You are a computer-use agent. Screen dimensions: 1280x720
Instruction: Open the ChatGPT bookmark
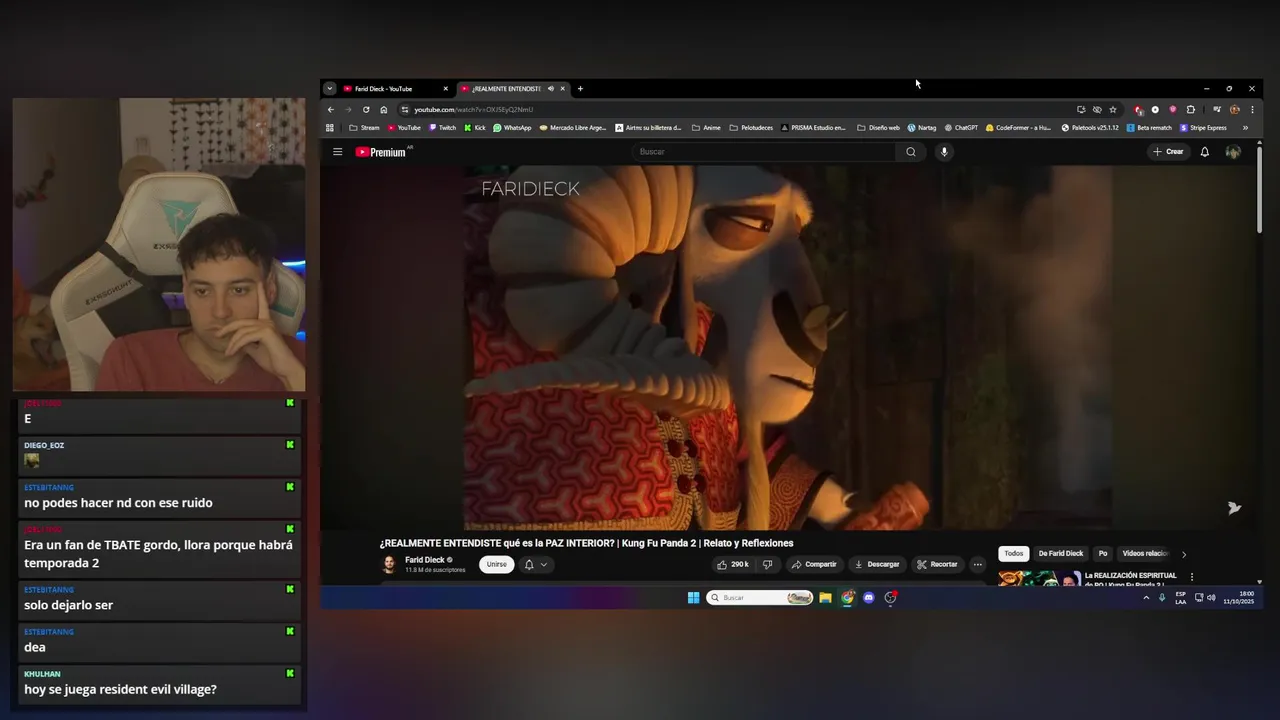(x=961, y=128)
